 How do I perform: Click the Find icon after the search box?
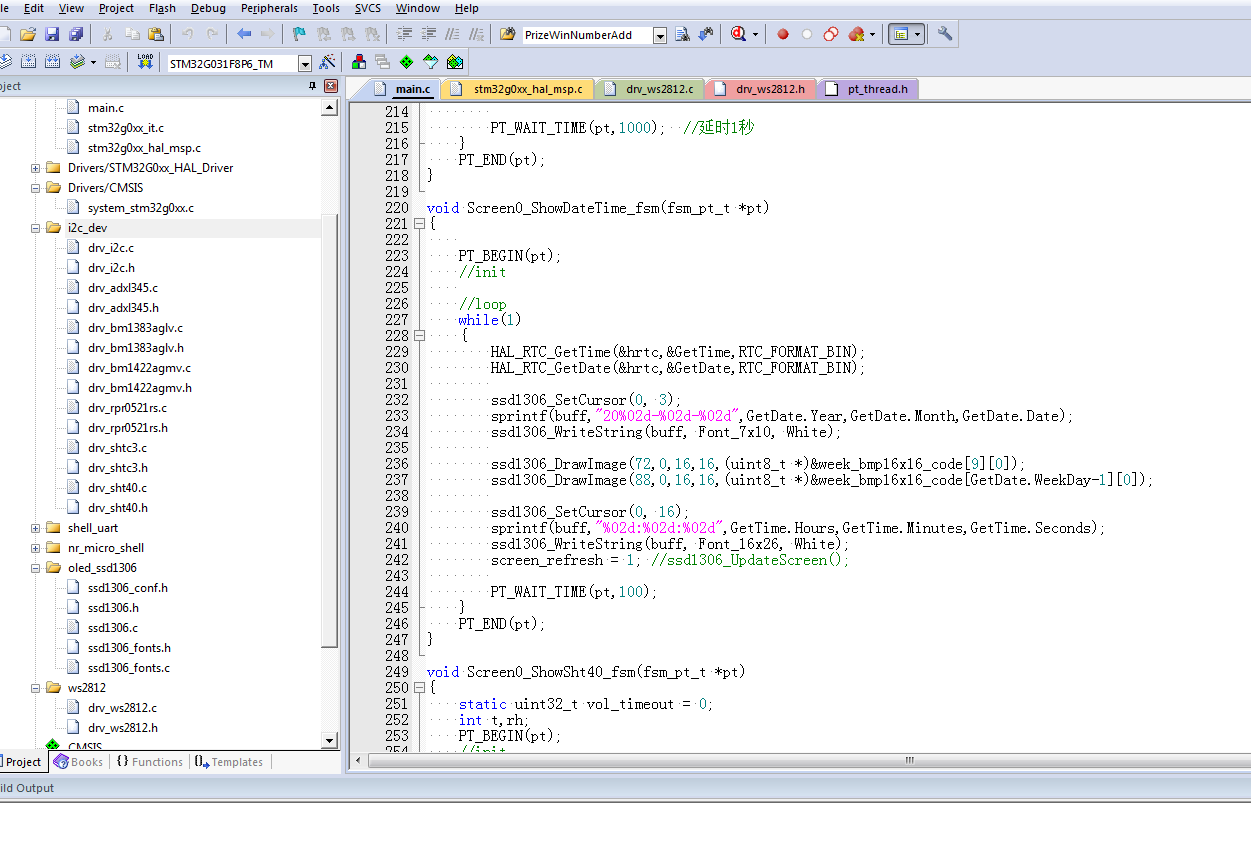[683, 34]
